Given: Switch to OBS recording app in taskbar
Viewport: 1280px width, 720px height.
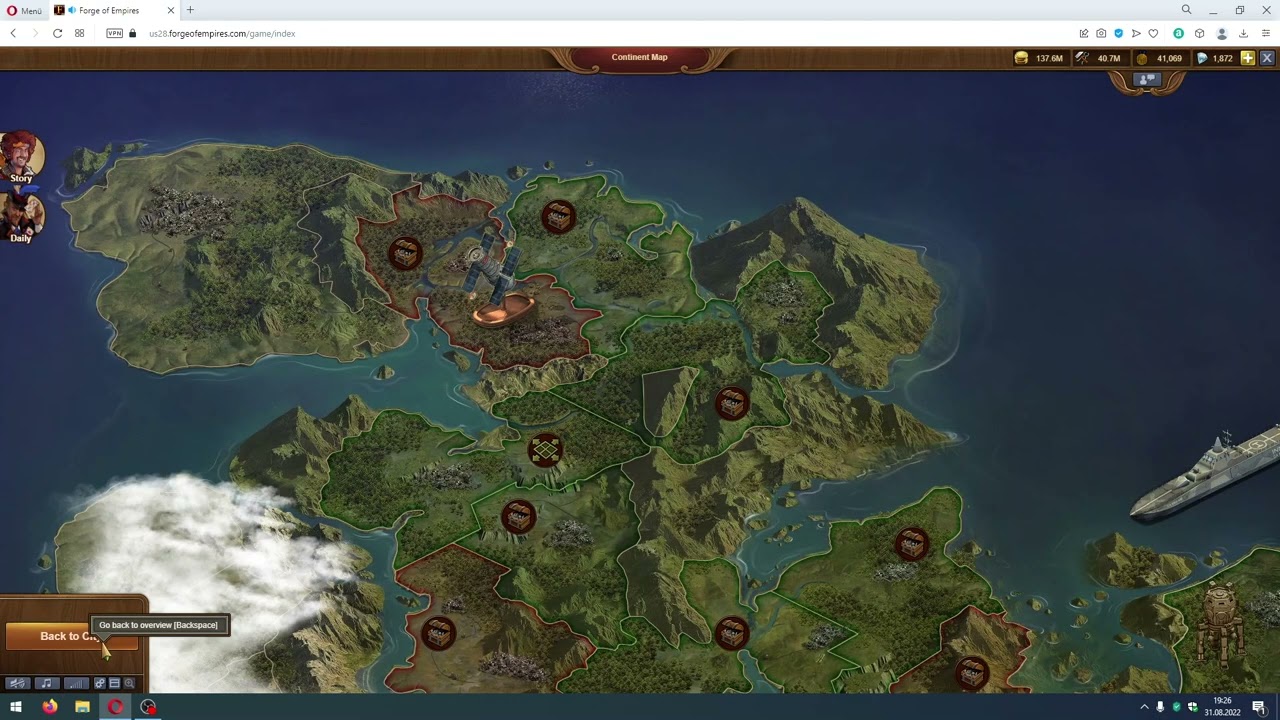Looking at the screenshot, I should (148, 707).
